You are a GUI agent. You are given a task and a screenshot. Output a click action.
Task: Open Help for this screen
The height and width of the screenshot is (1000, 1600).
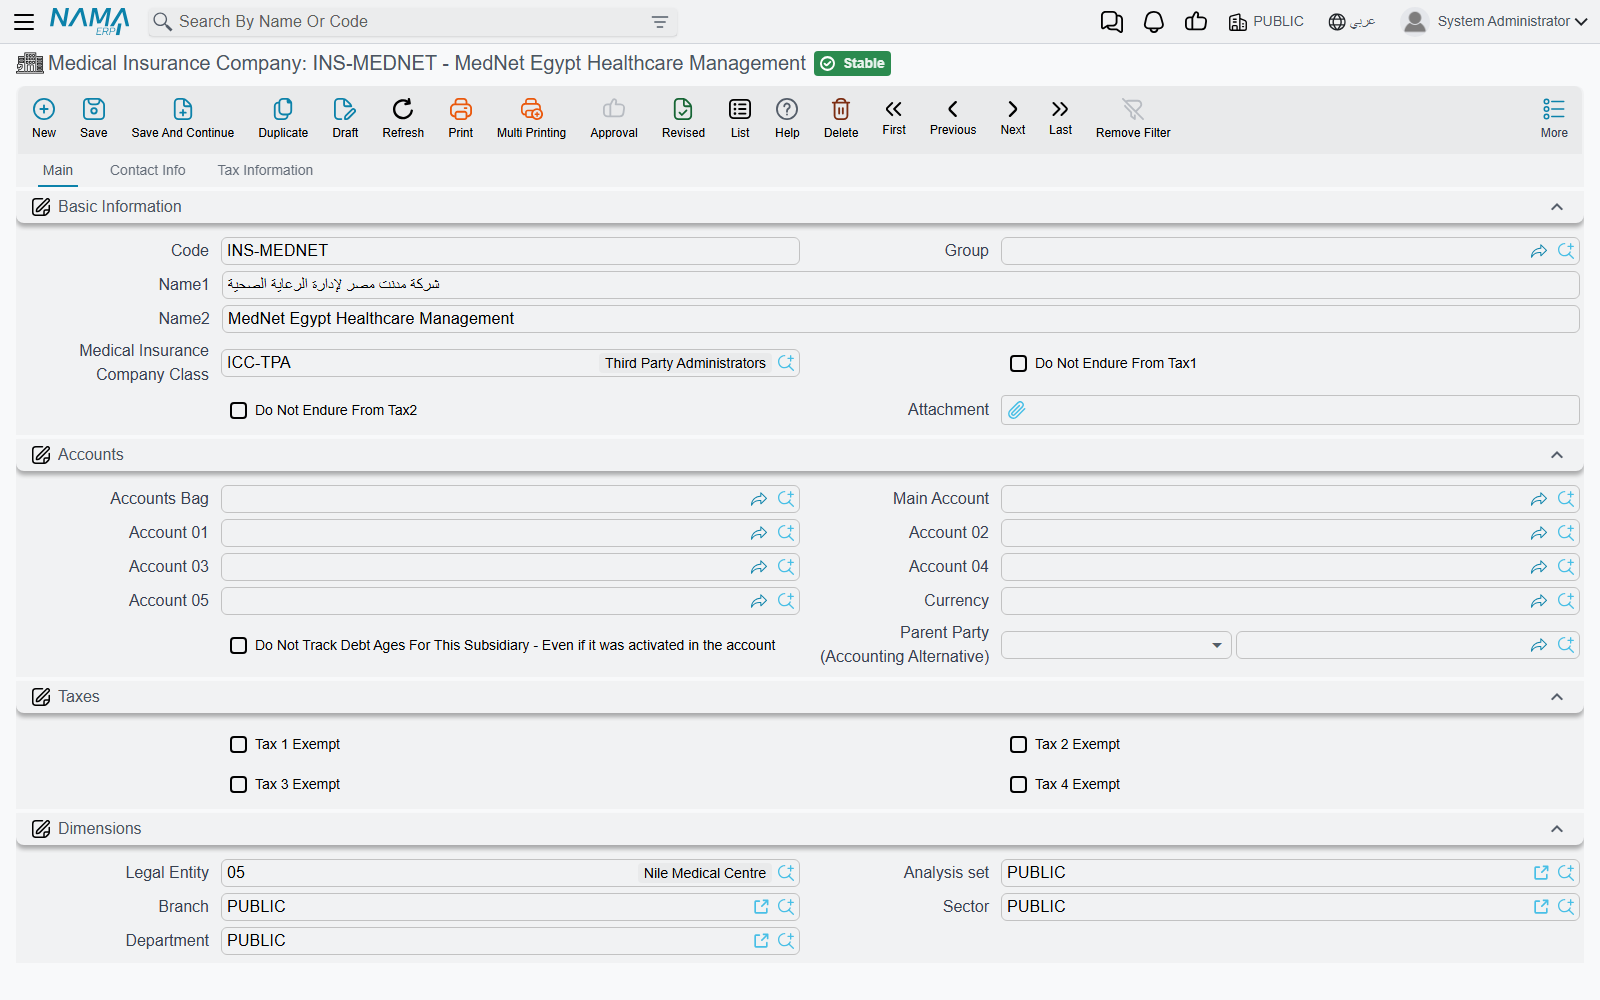[x=787, y=109]
